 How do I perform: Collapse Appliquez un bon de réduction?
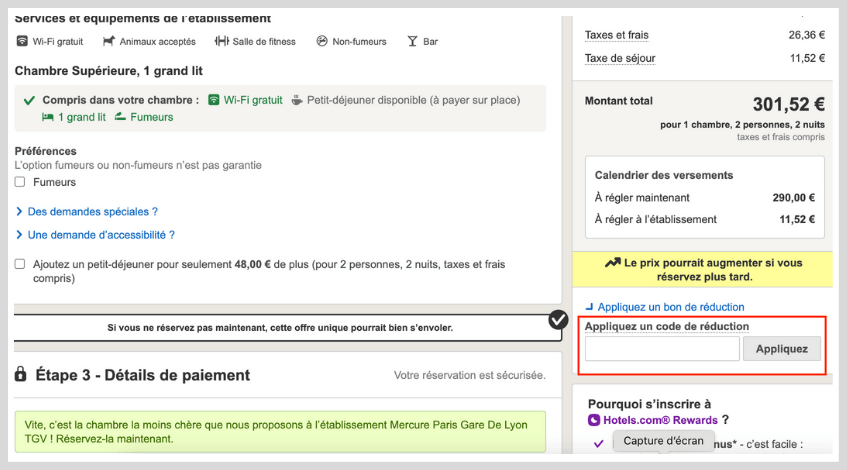click(665, 307)
